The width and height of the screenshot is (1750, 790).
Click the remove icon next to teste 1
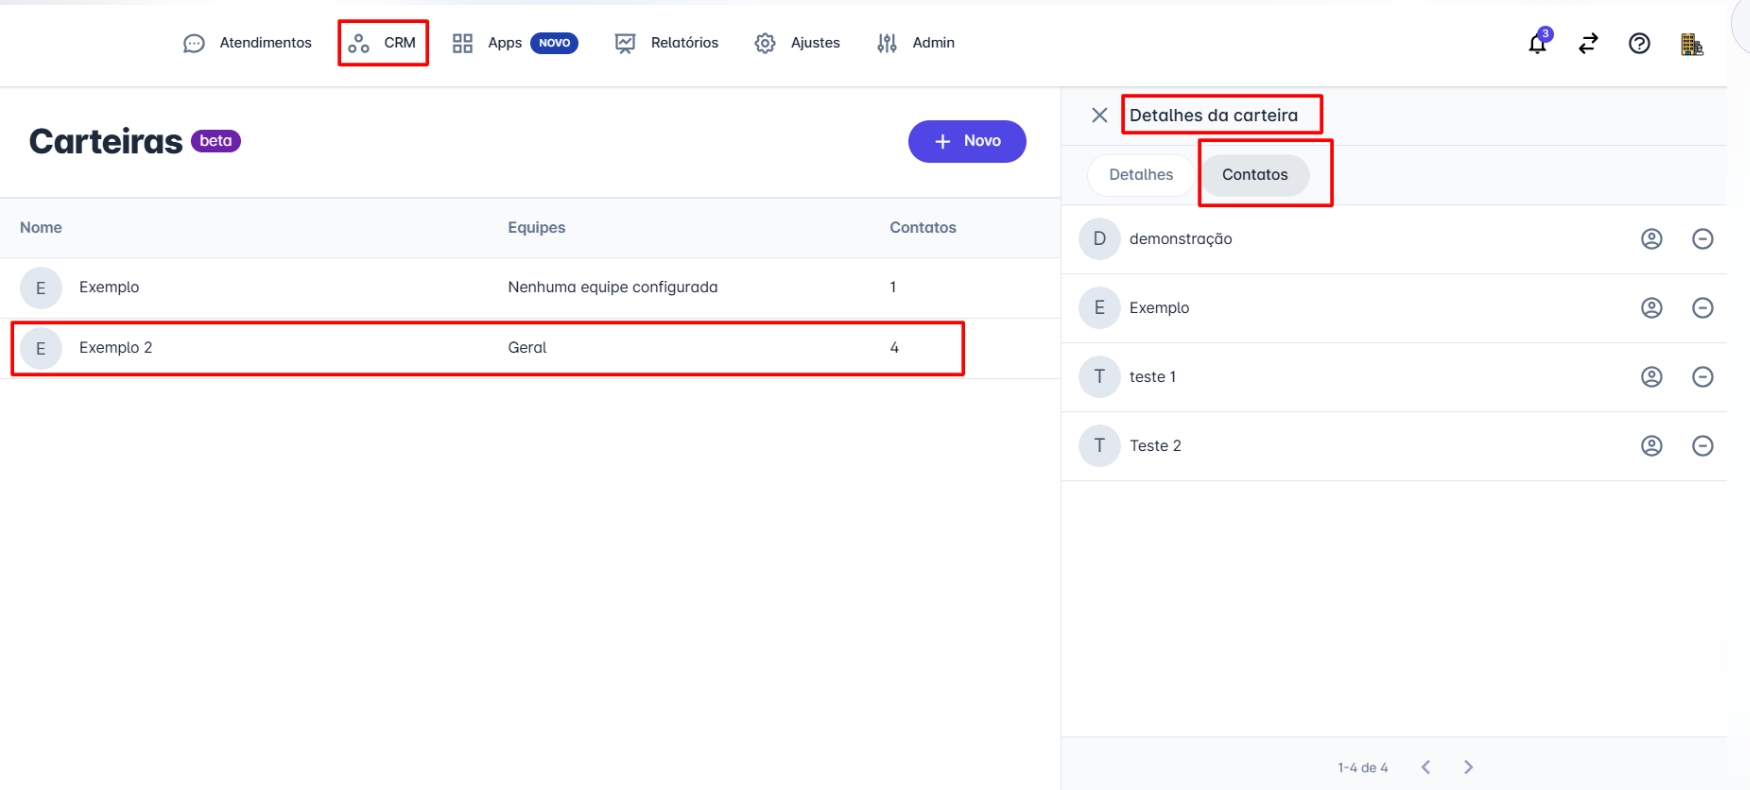point(1702,377)
